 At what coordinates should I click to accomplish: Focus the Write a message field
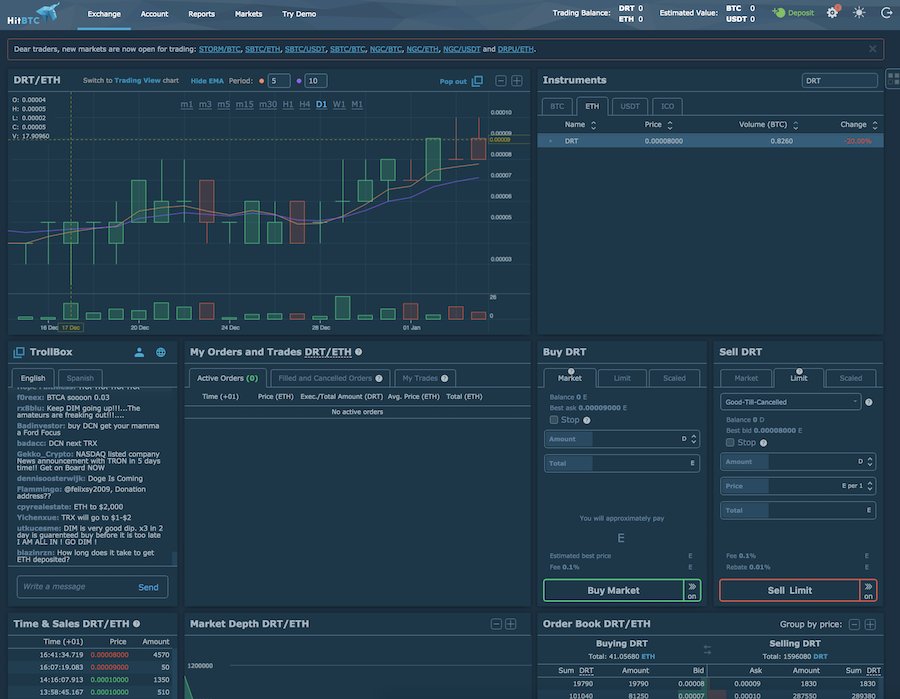coord(76,587)
